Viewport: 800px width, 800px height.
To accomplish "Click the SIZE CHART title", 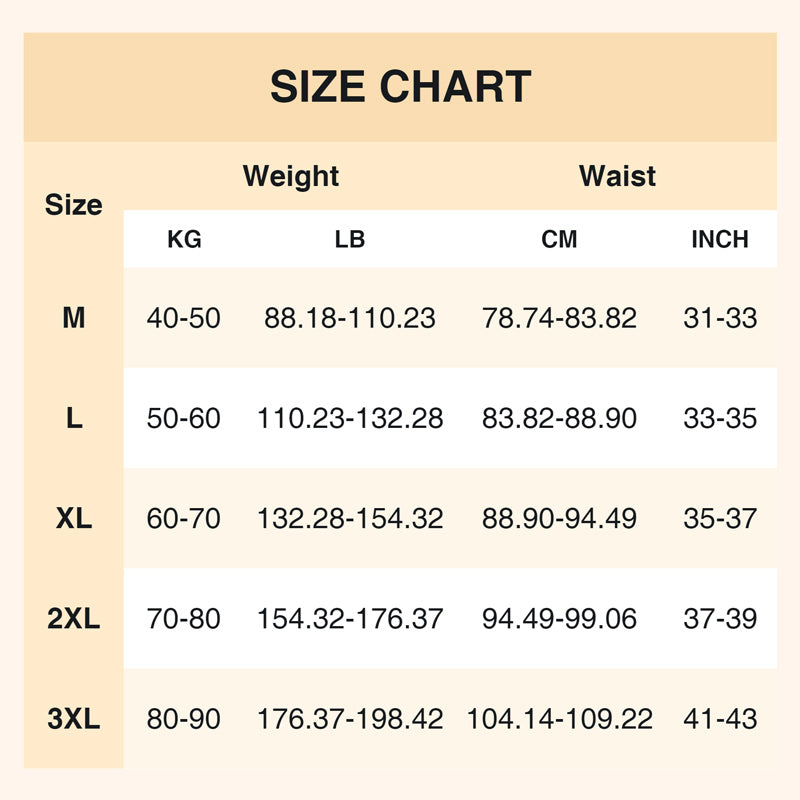I will [400, 88].
